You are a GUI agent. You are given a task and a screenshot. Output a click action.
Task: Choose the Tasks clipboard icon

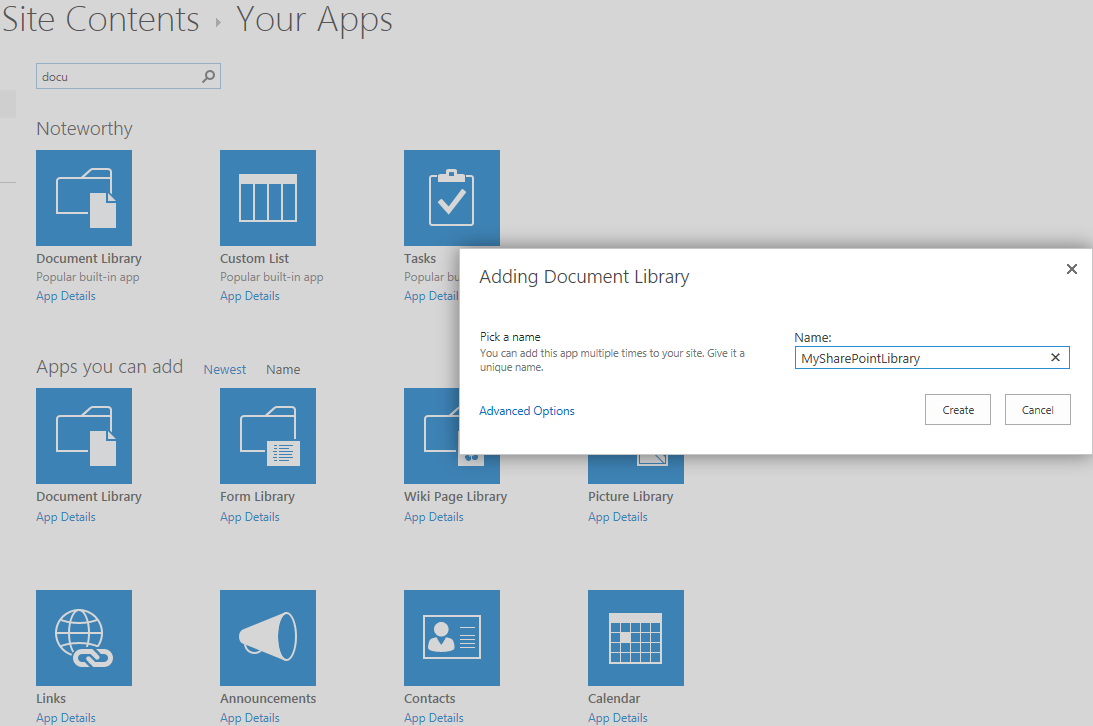(x=452, y=198)
